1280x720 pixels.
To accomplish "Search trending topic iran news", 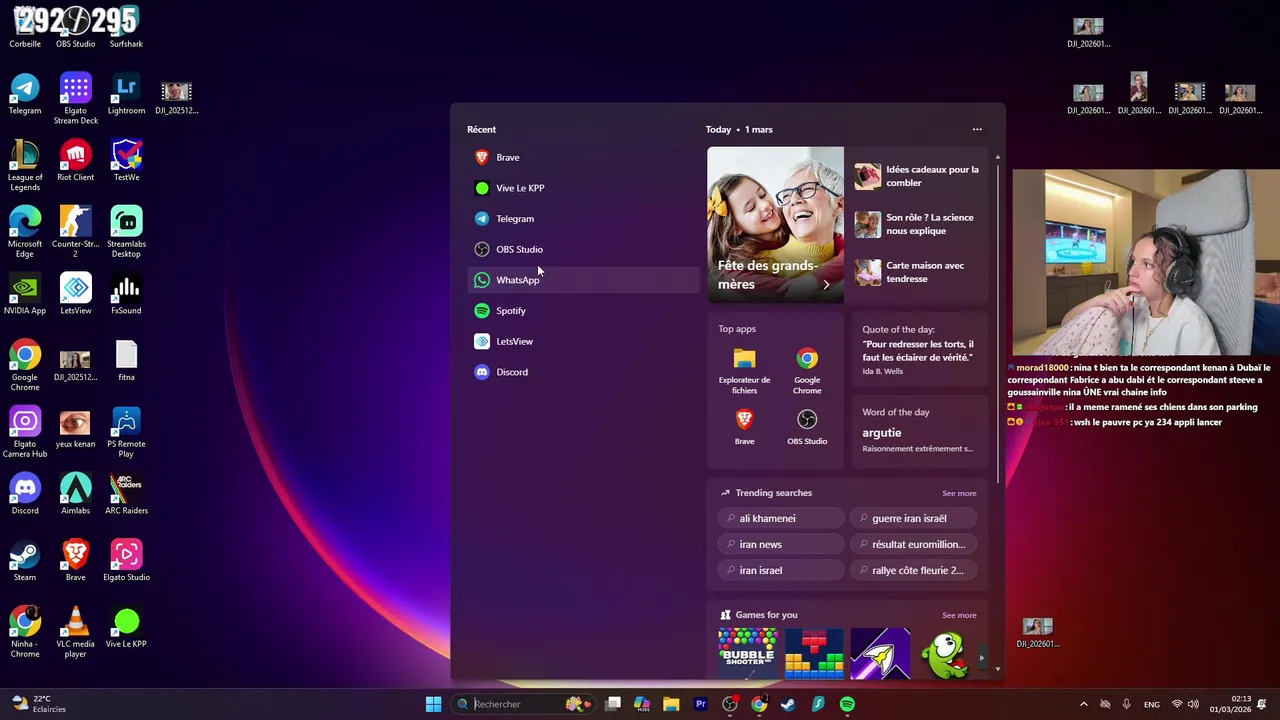I will click(781, 544).
